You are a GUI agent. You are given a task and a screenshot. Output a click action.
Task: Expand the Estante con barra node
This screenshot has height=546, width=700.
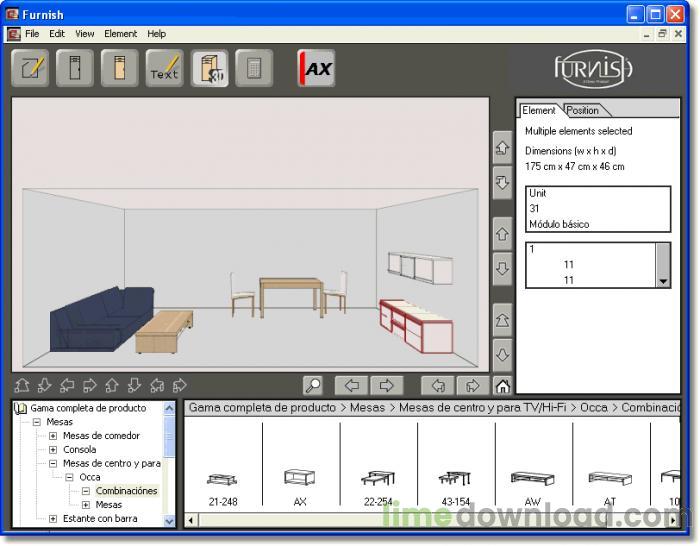tap(53, 519)
